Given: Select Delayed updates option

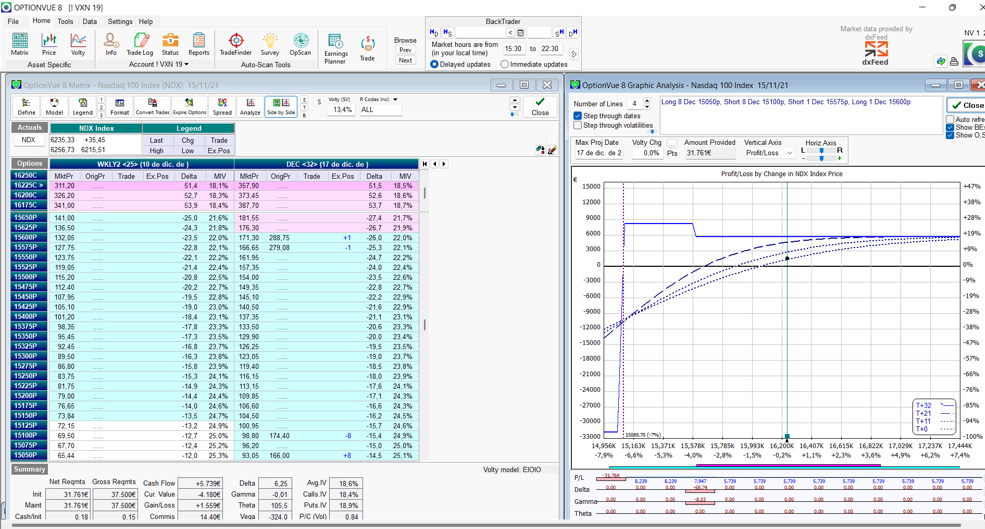Looking at the screenshot, I should tap(434, 64).
